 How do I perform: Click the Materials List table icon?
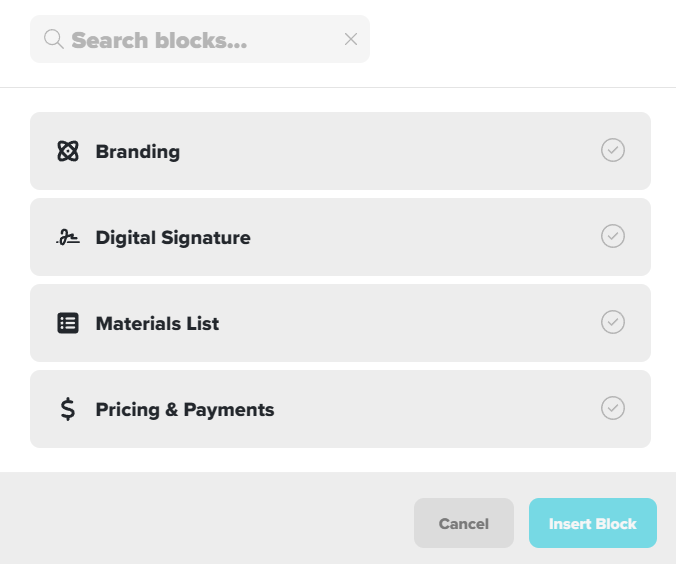click(x=68, y=323)
